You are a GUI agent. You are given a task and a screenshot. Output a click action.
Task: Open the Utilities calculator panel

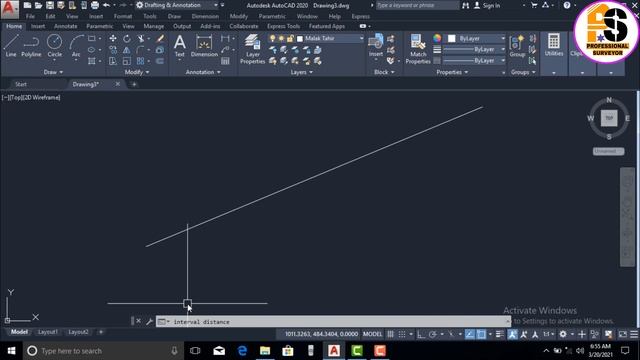pos(554,45)
